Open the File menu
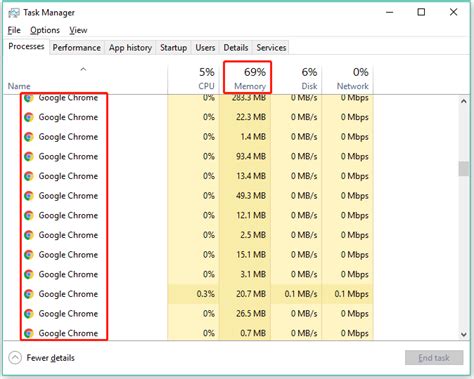Image resolution: width=474 pixels, height=379 pixels. [x=14, y=30]
